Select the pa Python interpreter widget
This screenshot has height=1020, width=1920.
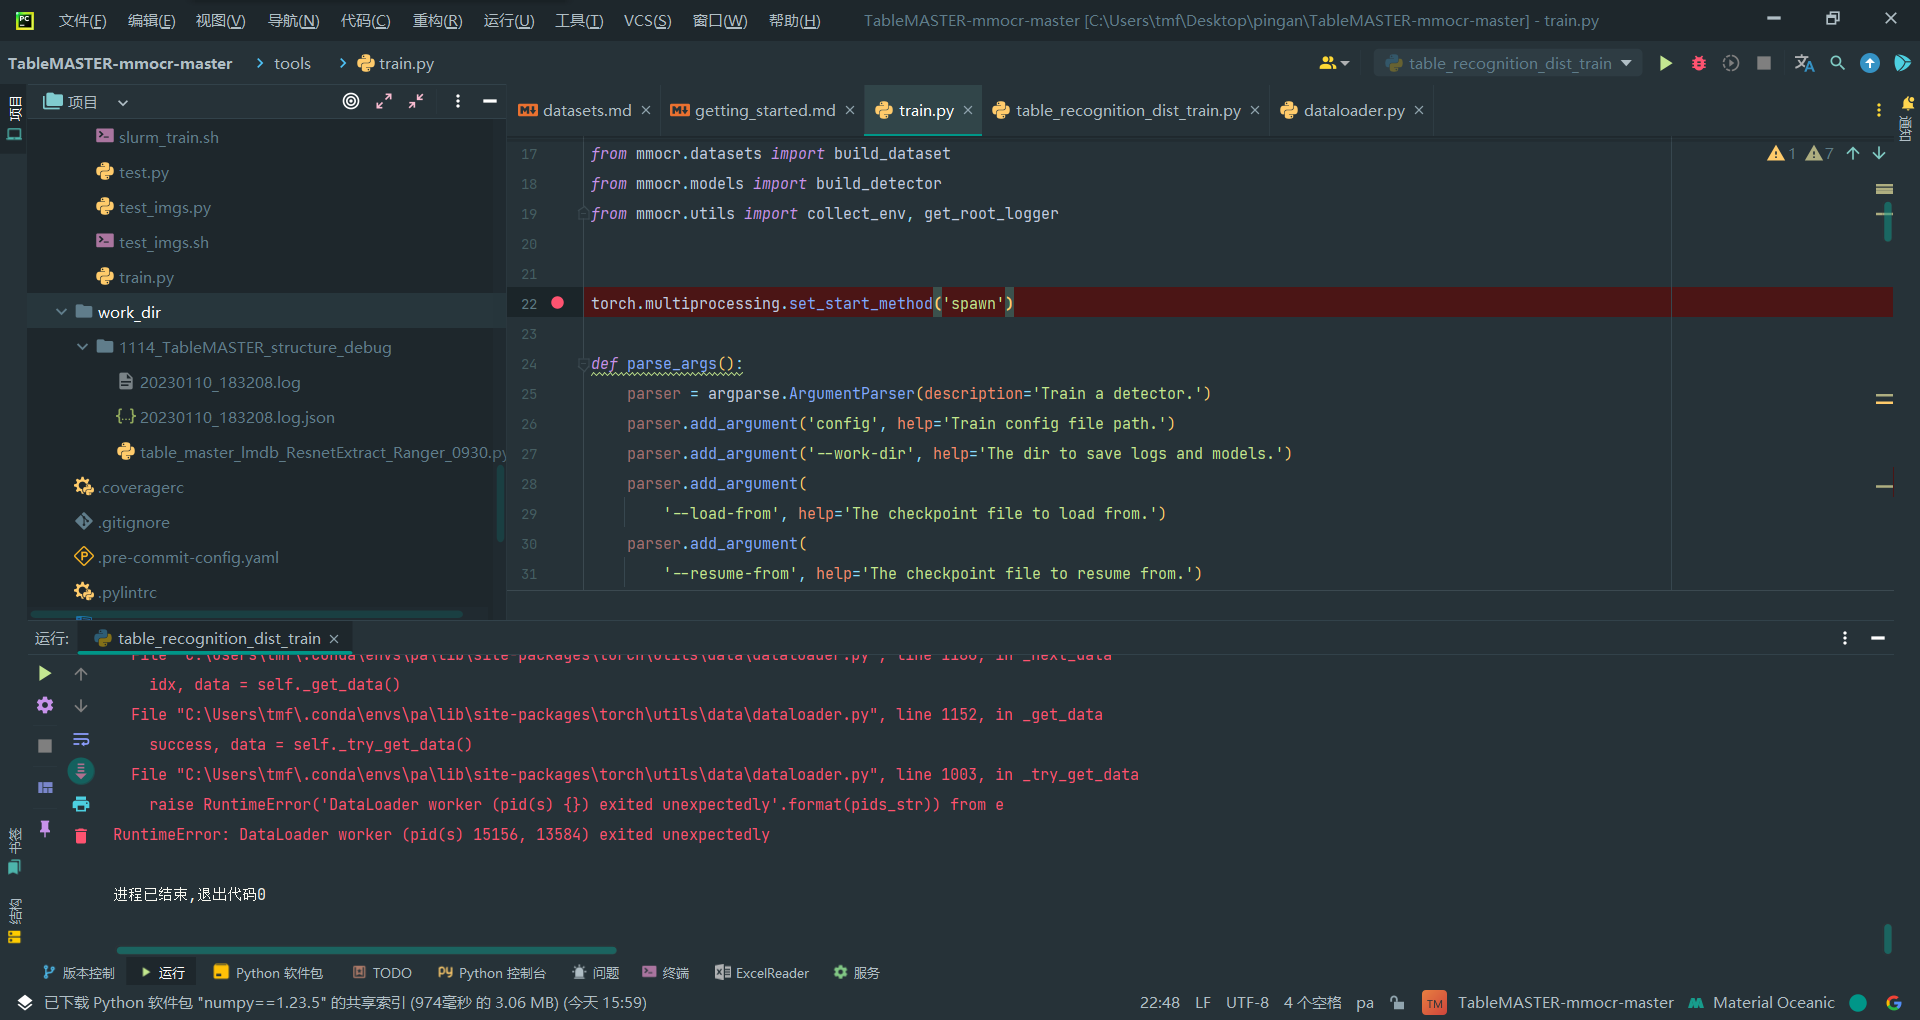(x=1364, y=1002)
